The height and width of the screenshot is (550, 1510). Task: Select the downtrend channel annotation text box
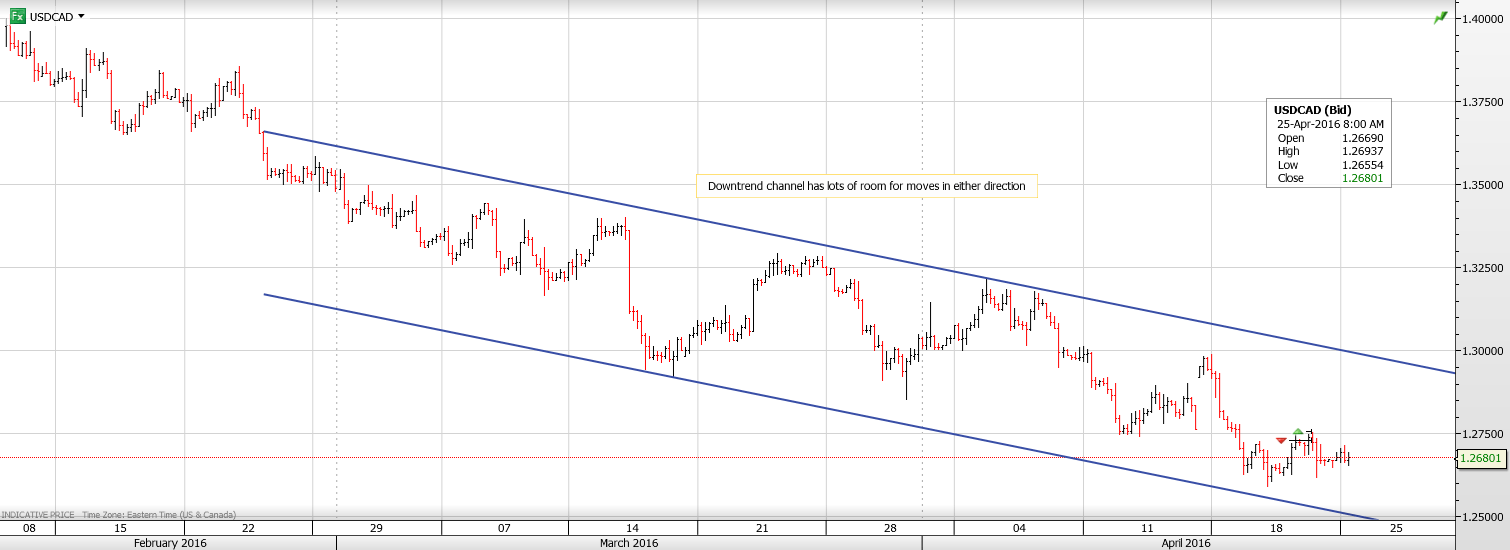[866, 186]
